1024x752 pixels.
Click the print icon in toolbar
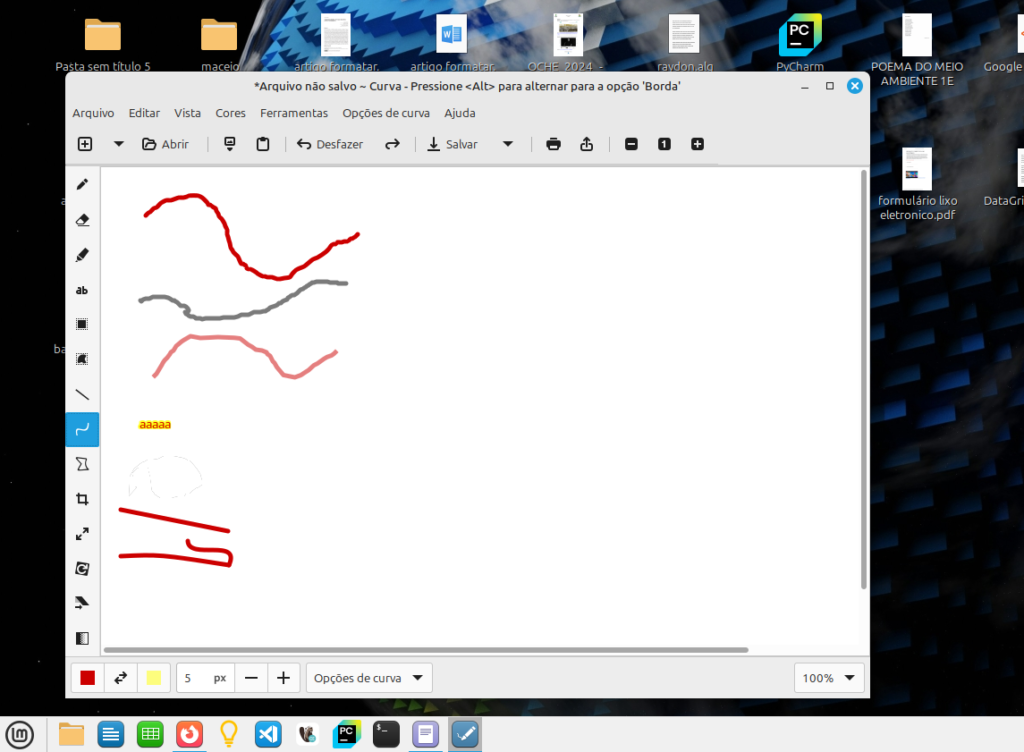[553, 144]
